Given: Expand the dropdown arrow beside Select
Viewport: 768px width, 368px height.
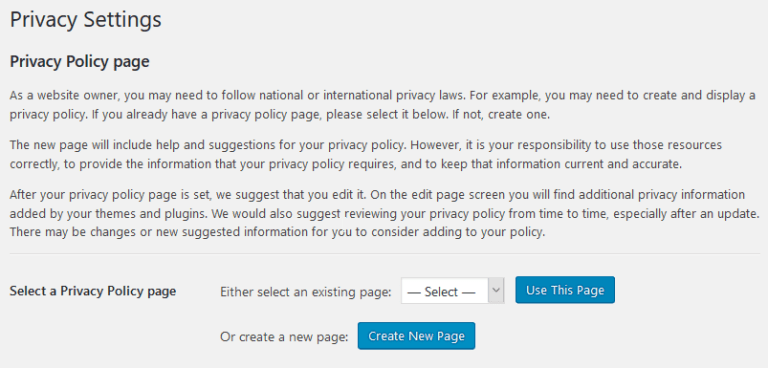Looking at the screenshot, I should pyautogui.click(x=496, y=290).
